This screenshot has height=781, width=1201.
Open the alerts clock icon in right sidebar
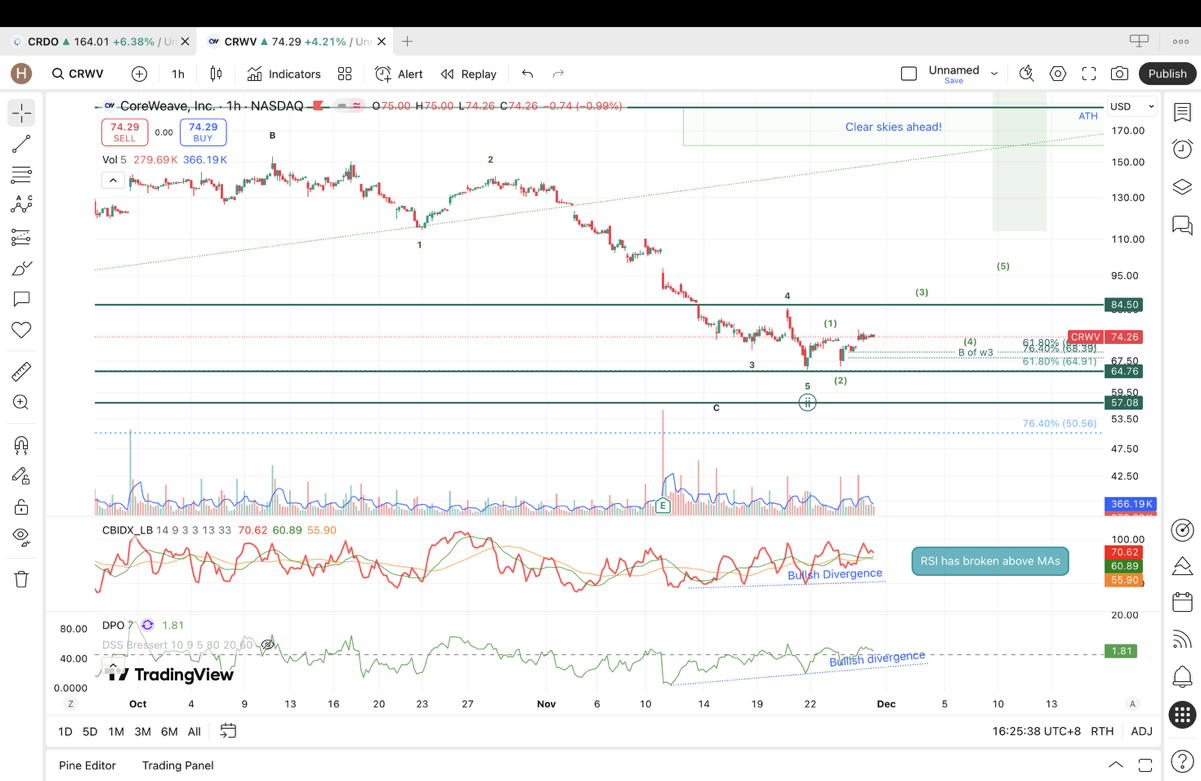(x=1182, y=149)
